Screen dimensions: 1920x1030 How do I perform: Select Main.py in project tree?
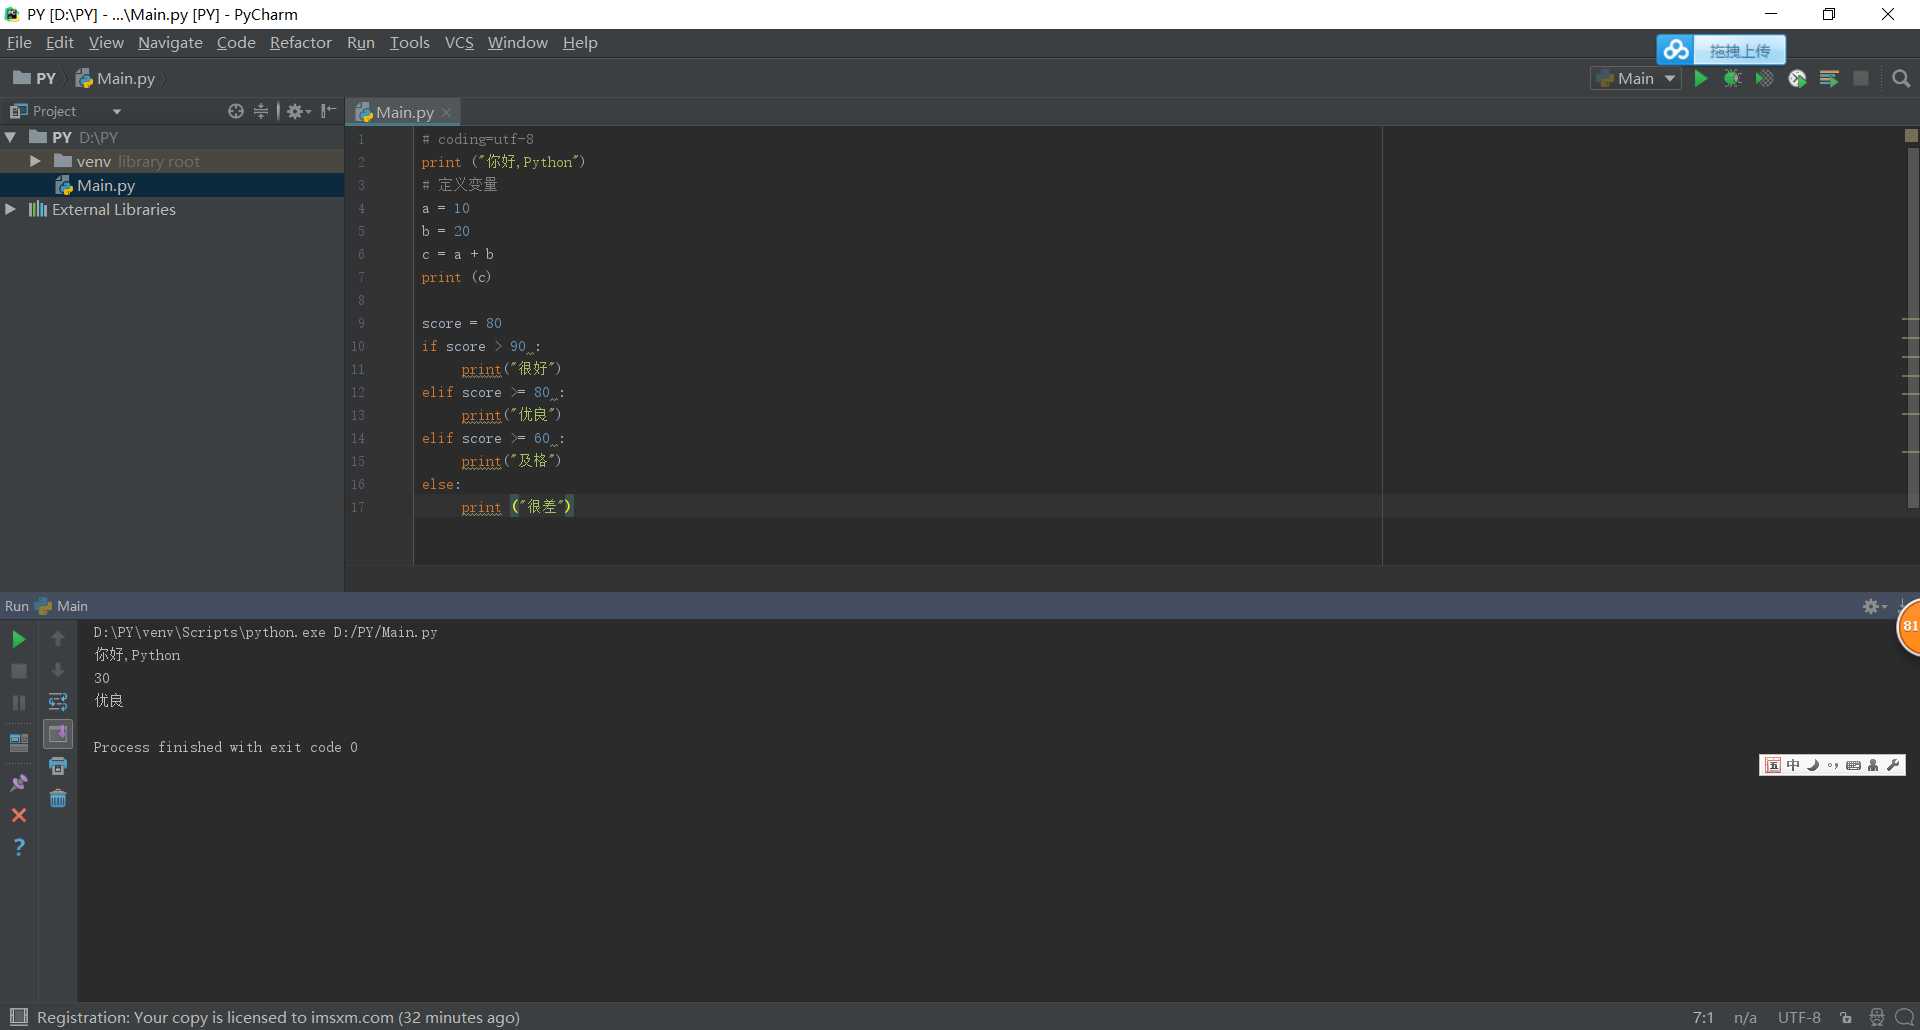(x=172, y=185)
